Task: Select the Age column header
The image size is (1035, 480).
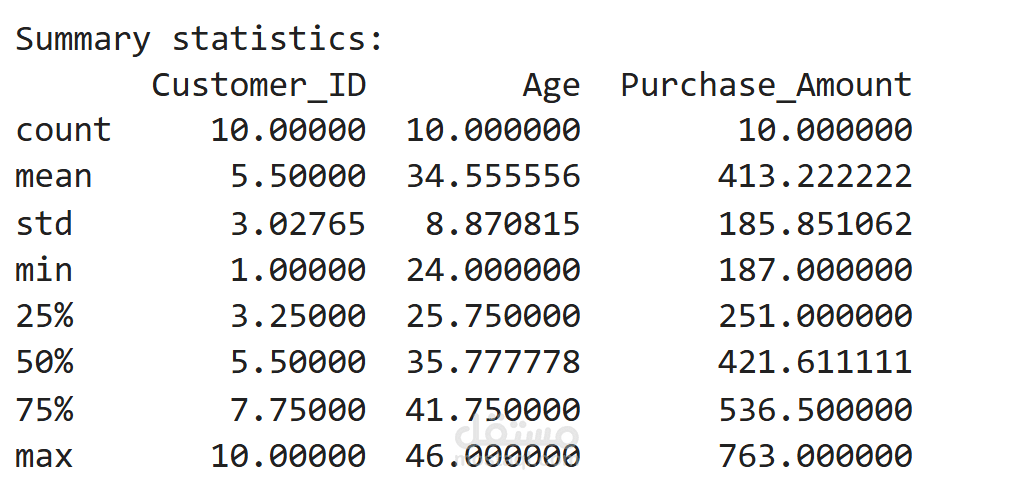Action: (x=551, y=85)
